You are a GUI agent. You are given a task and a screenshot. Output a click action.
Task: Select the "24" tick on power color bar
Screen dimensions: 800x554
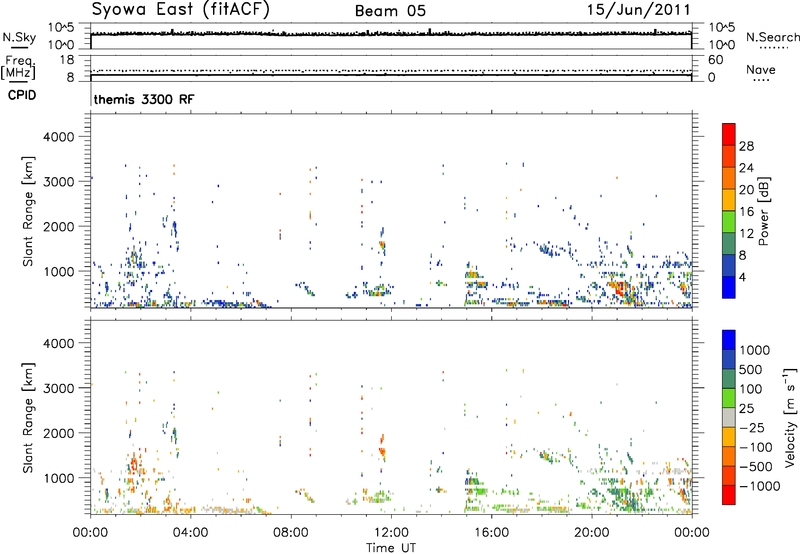point(746,168)
